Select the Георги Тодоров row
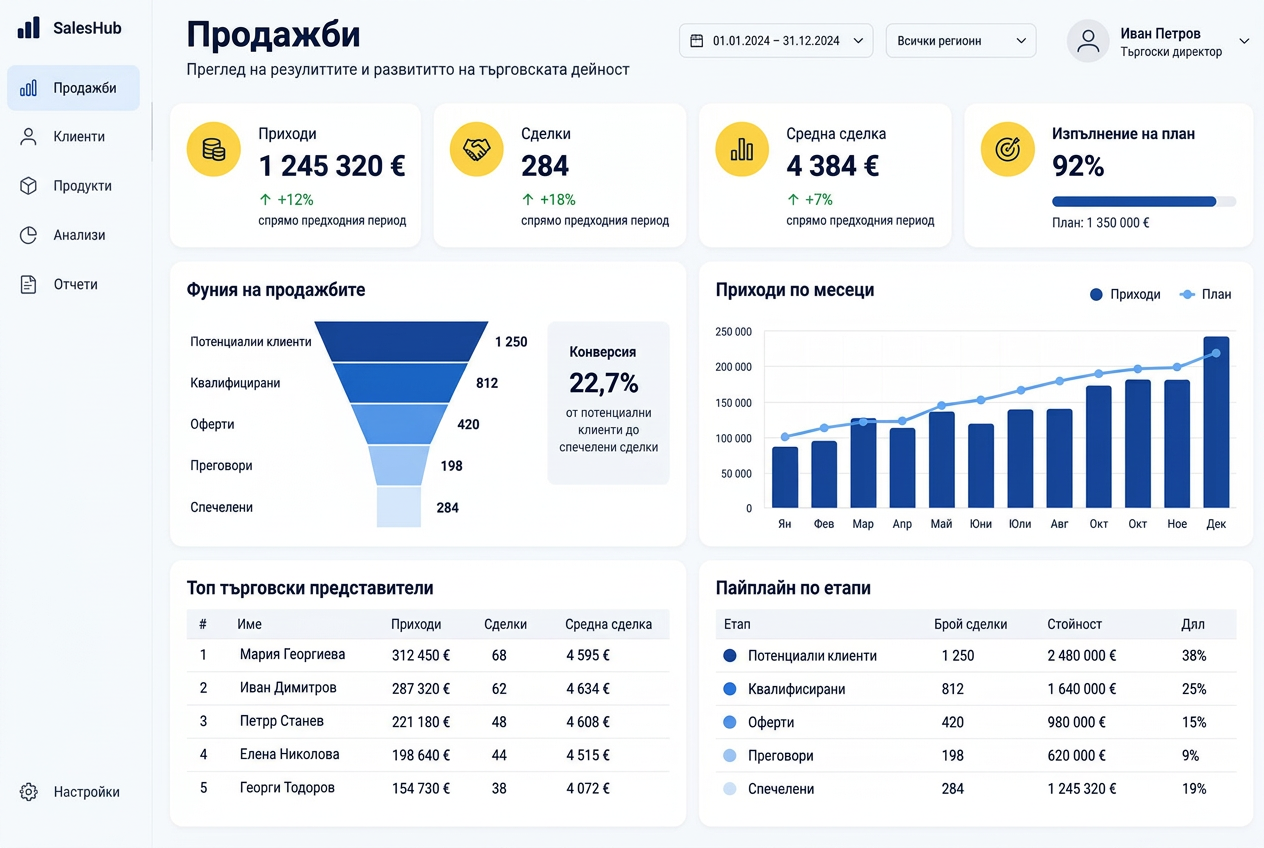Screen dimensions: 1264x848 (x=428, y=788)
